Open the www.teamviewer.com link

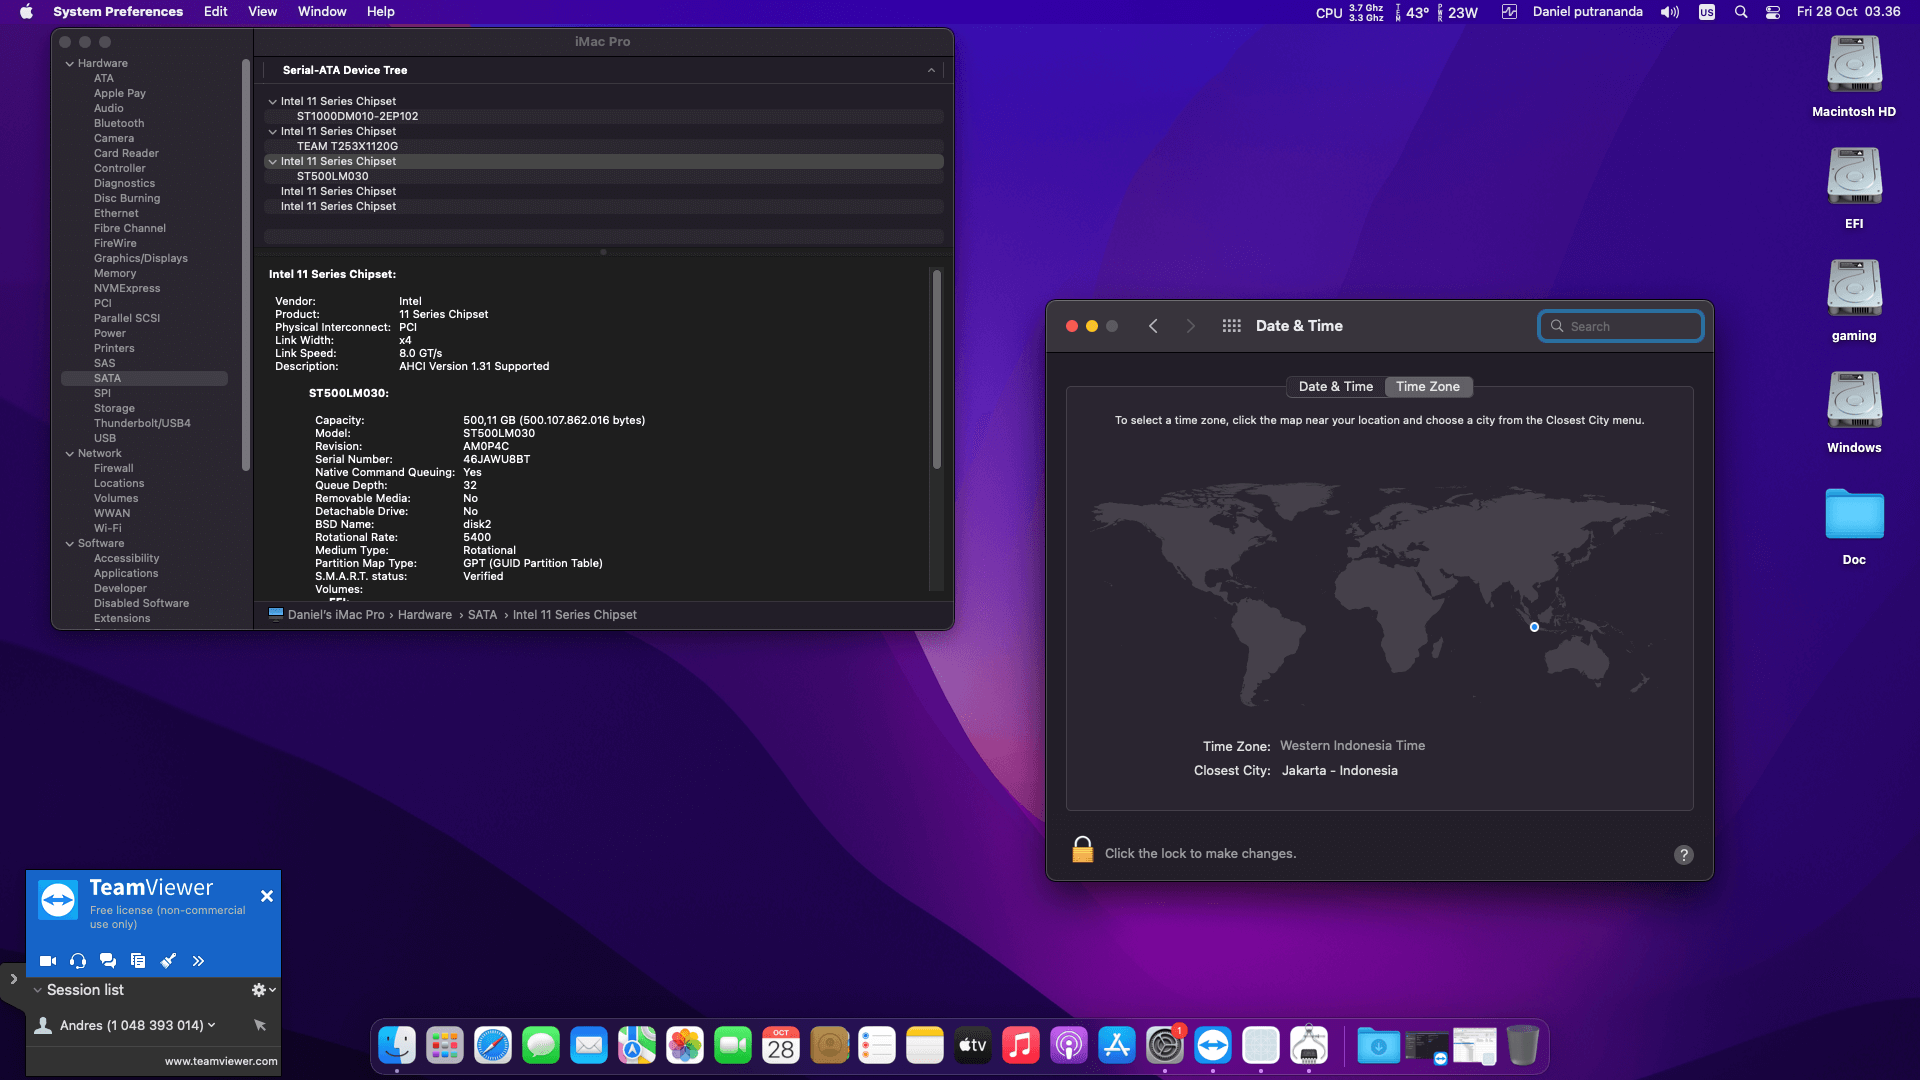221,1061
